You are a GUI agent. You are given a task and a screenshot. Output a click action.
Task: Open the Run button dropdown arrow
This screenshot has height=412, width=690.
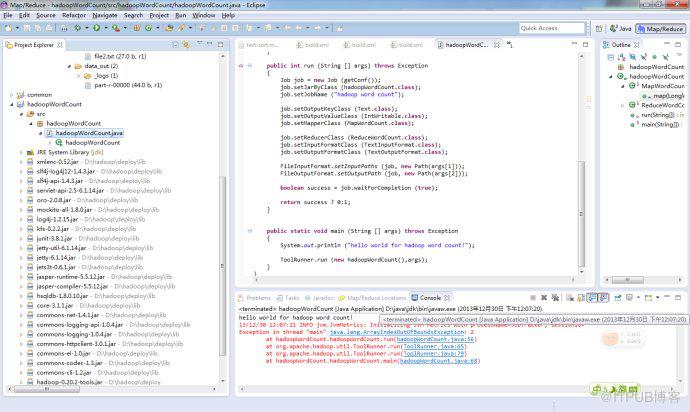[106, 28]
